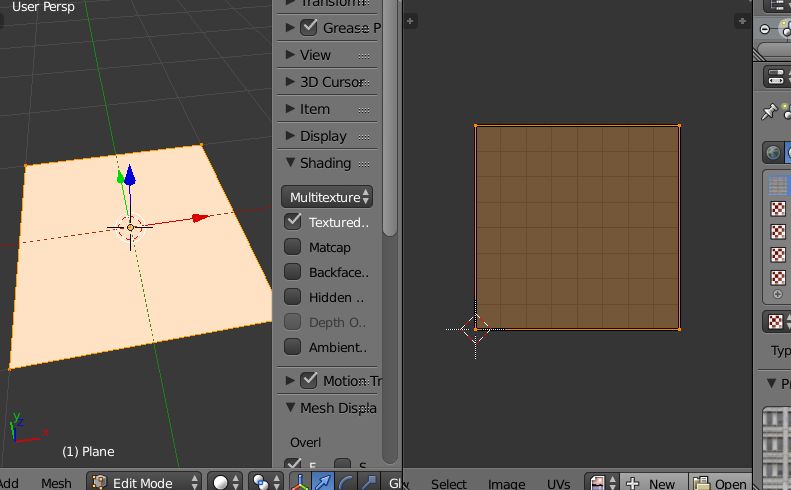The image size is (791, 490).
Task: Select the scale manipulator icon
Action: point(368,482)
